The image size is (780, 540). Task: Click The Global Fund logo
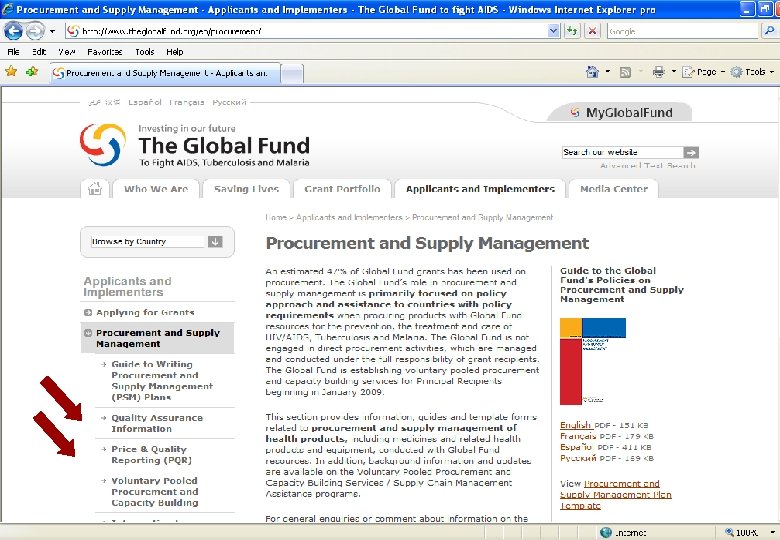point(195,145)
